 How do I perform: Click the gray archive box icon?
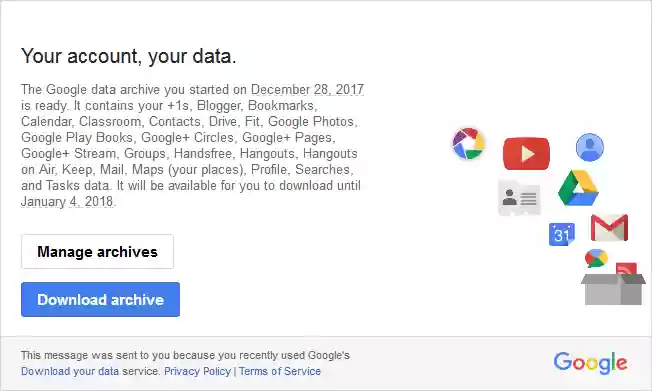(613, 289)
